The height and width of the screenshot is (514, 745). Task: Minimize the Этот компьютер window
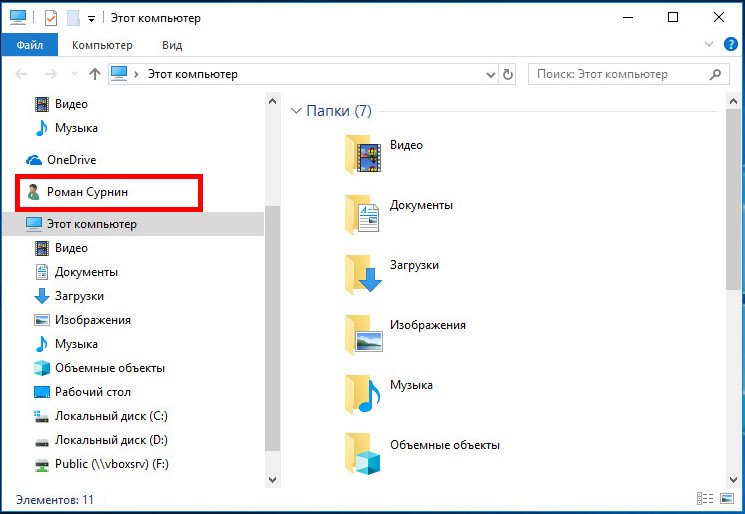(x=628, y=18)
